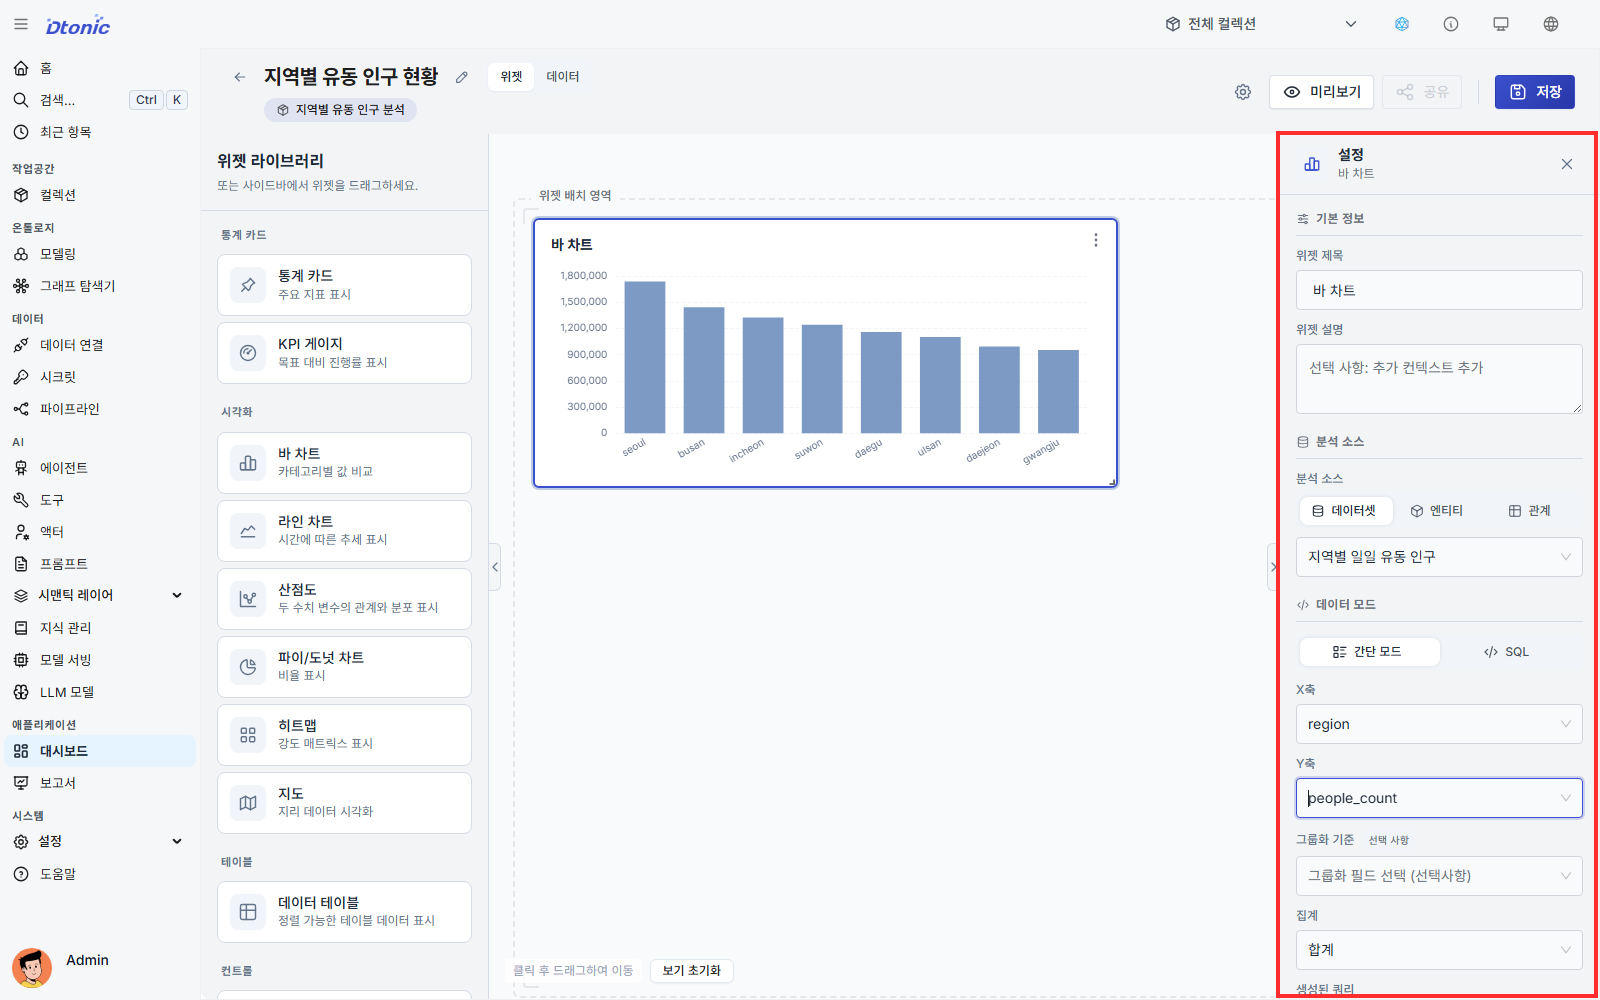Open 파이프라인 in sidebar
This screenshot has height=1000, width=1600.
point(100,409)
